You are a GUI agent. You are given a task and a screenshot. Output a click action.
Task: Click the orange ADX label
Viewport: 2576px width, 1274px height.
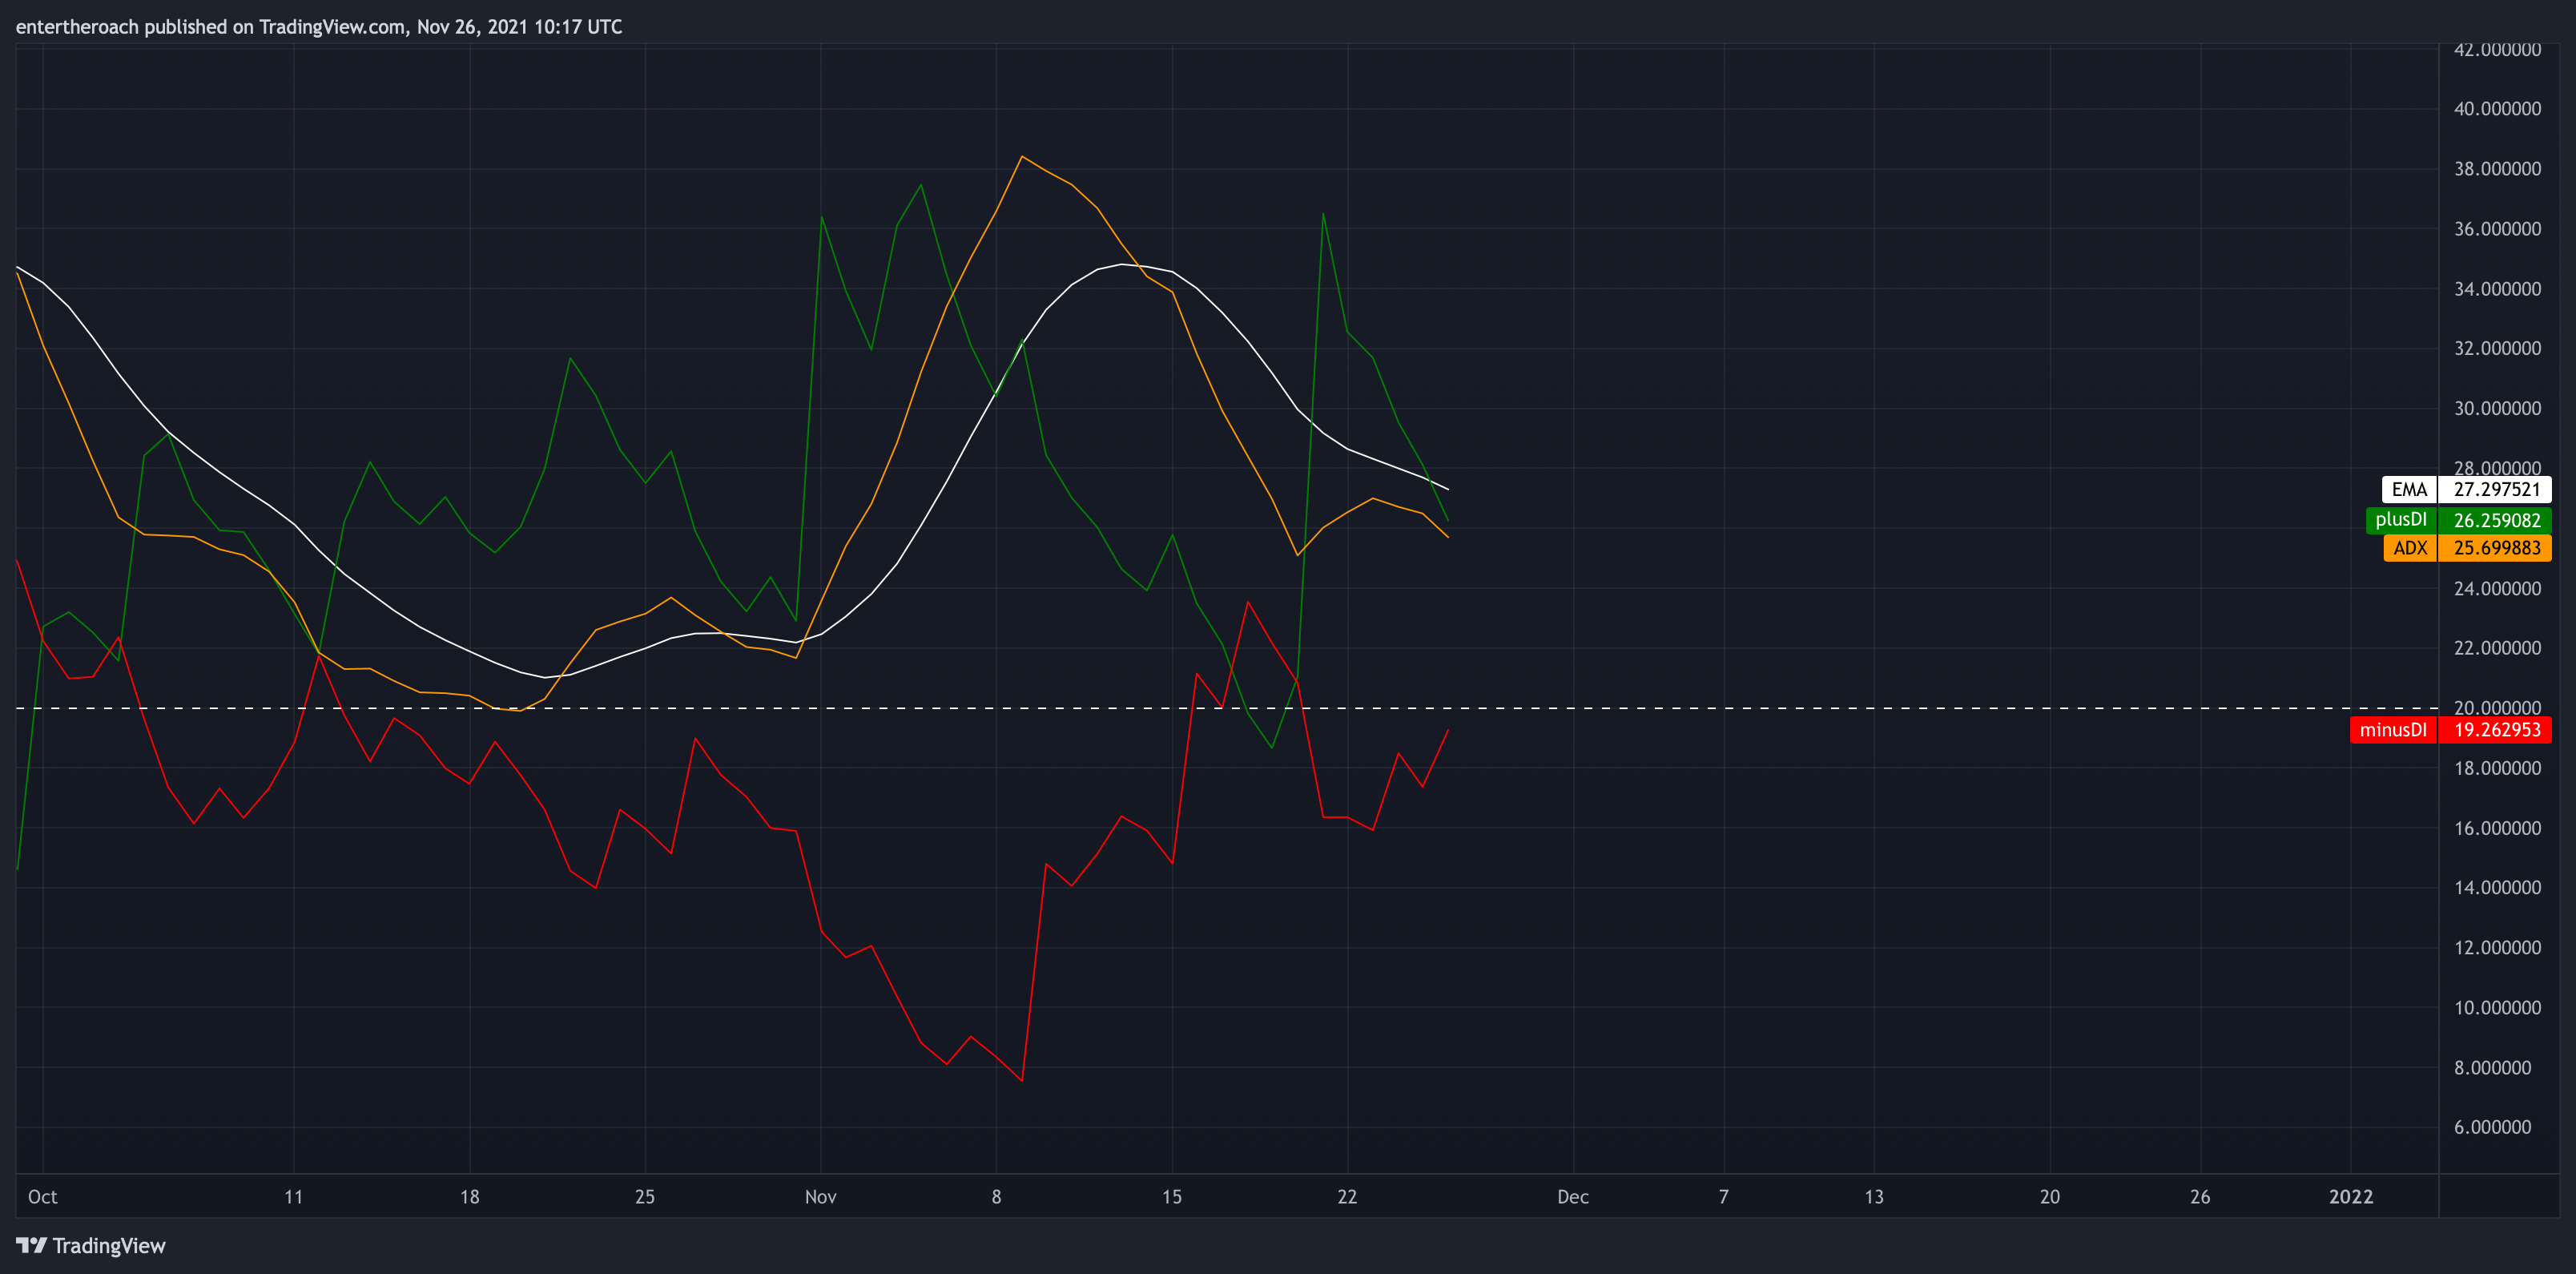pyautogui.click(x=2410, y=548)
